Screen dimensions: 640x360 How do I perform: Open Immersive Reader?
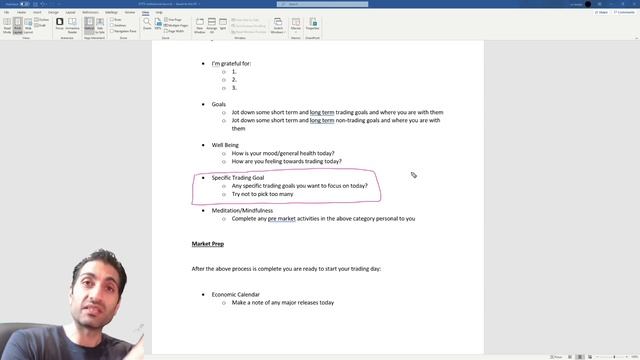[72, 26]
